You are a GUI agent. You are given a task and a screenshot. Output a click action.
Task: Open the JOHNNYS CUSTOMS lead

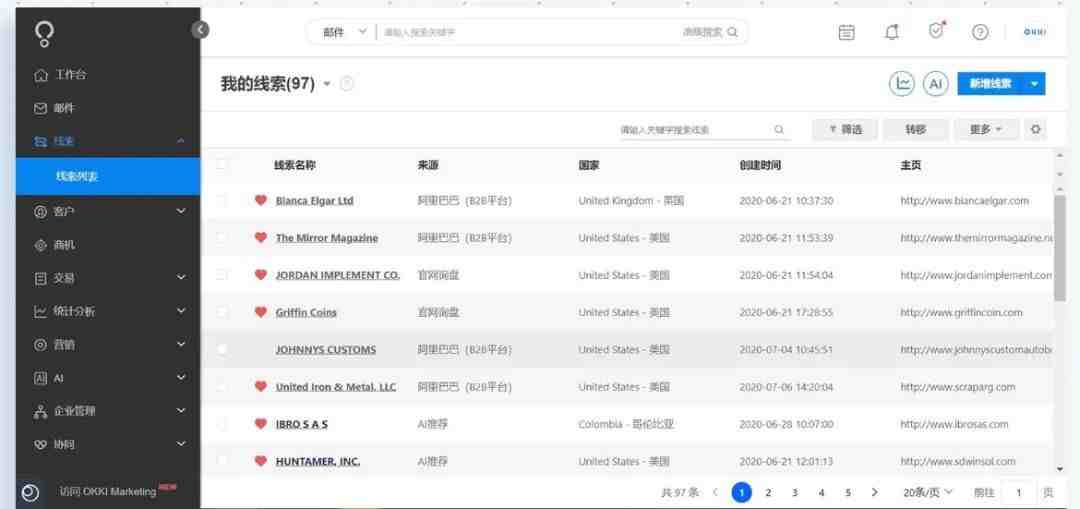click(x=326, y=349)
